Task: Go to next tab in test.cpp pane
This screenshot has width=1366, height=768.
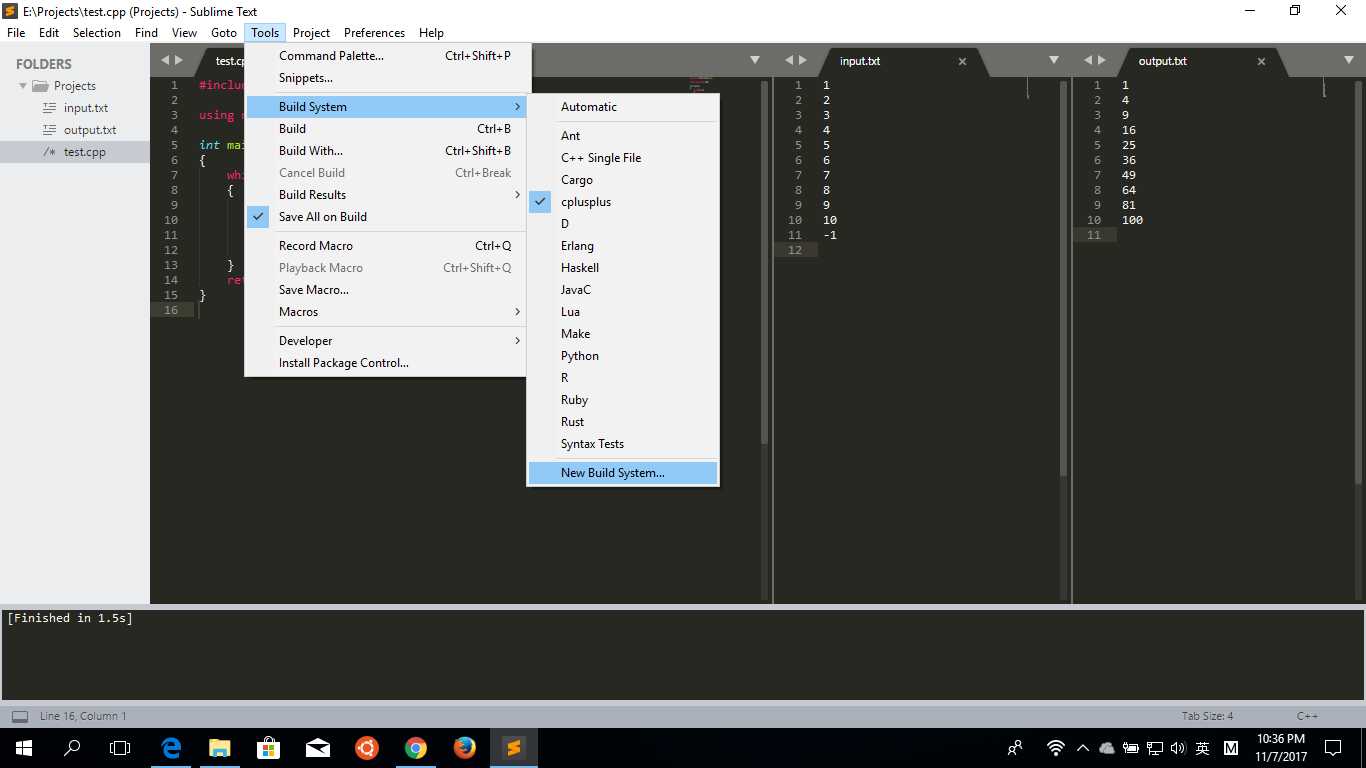Action: [179, 60]
